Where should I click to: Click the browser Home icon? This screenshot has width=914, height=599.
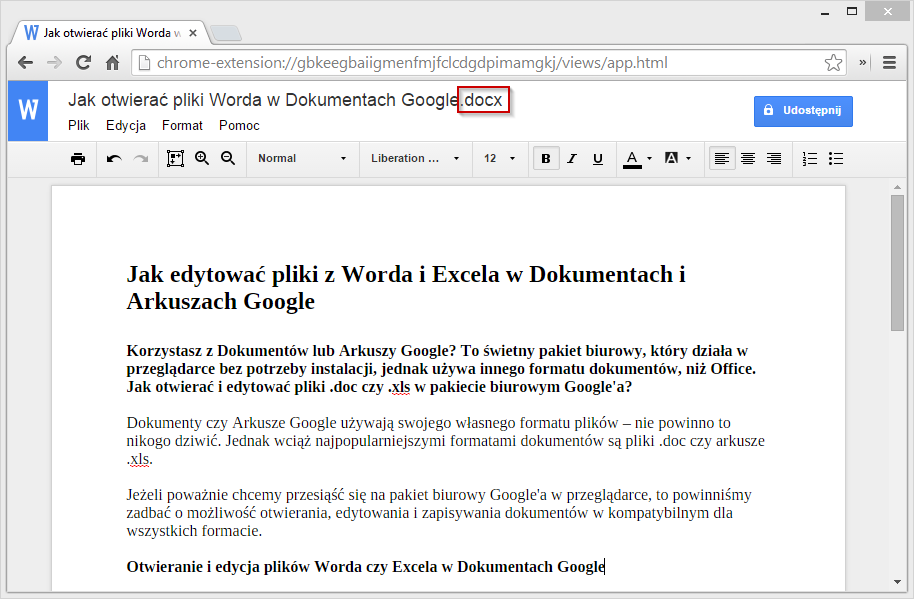pos(113,62)
